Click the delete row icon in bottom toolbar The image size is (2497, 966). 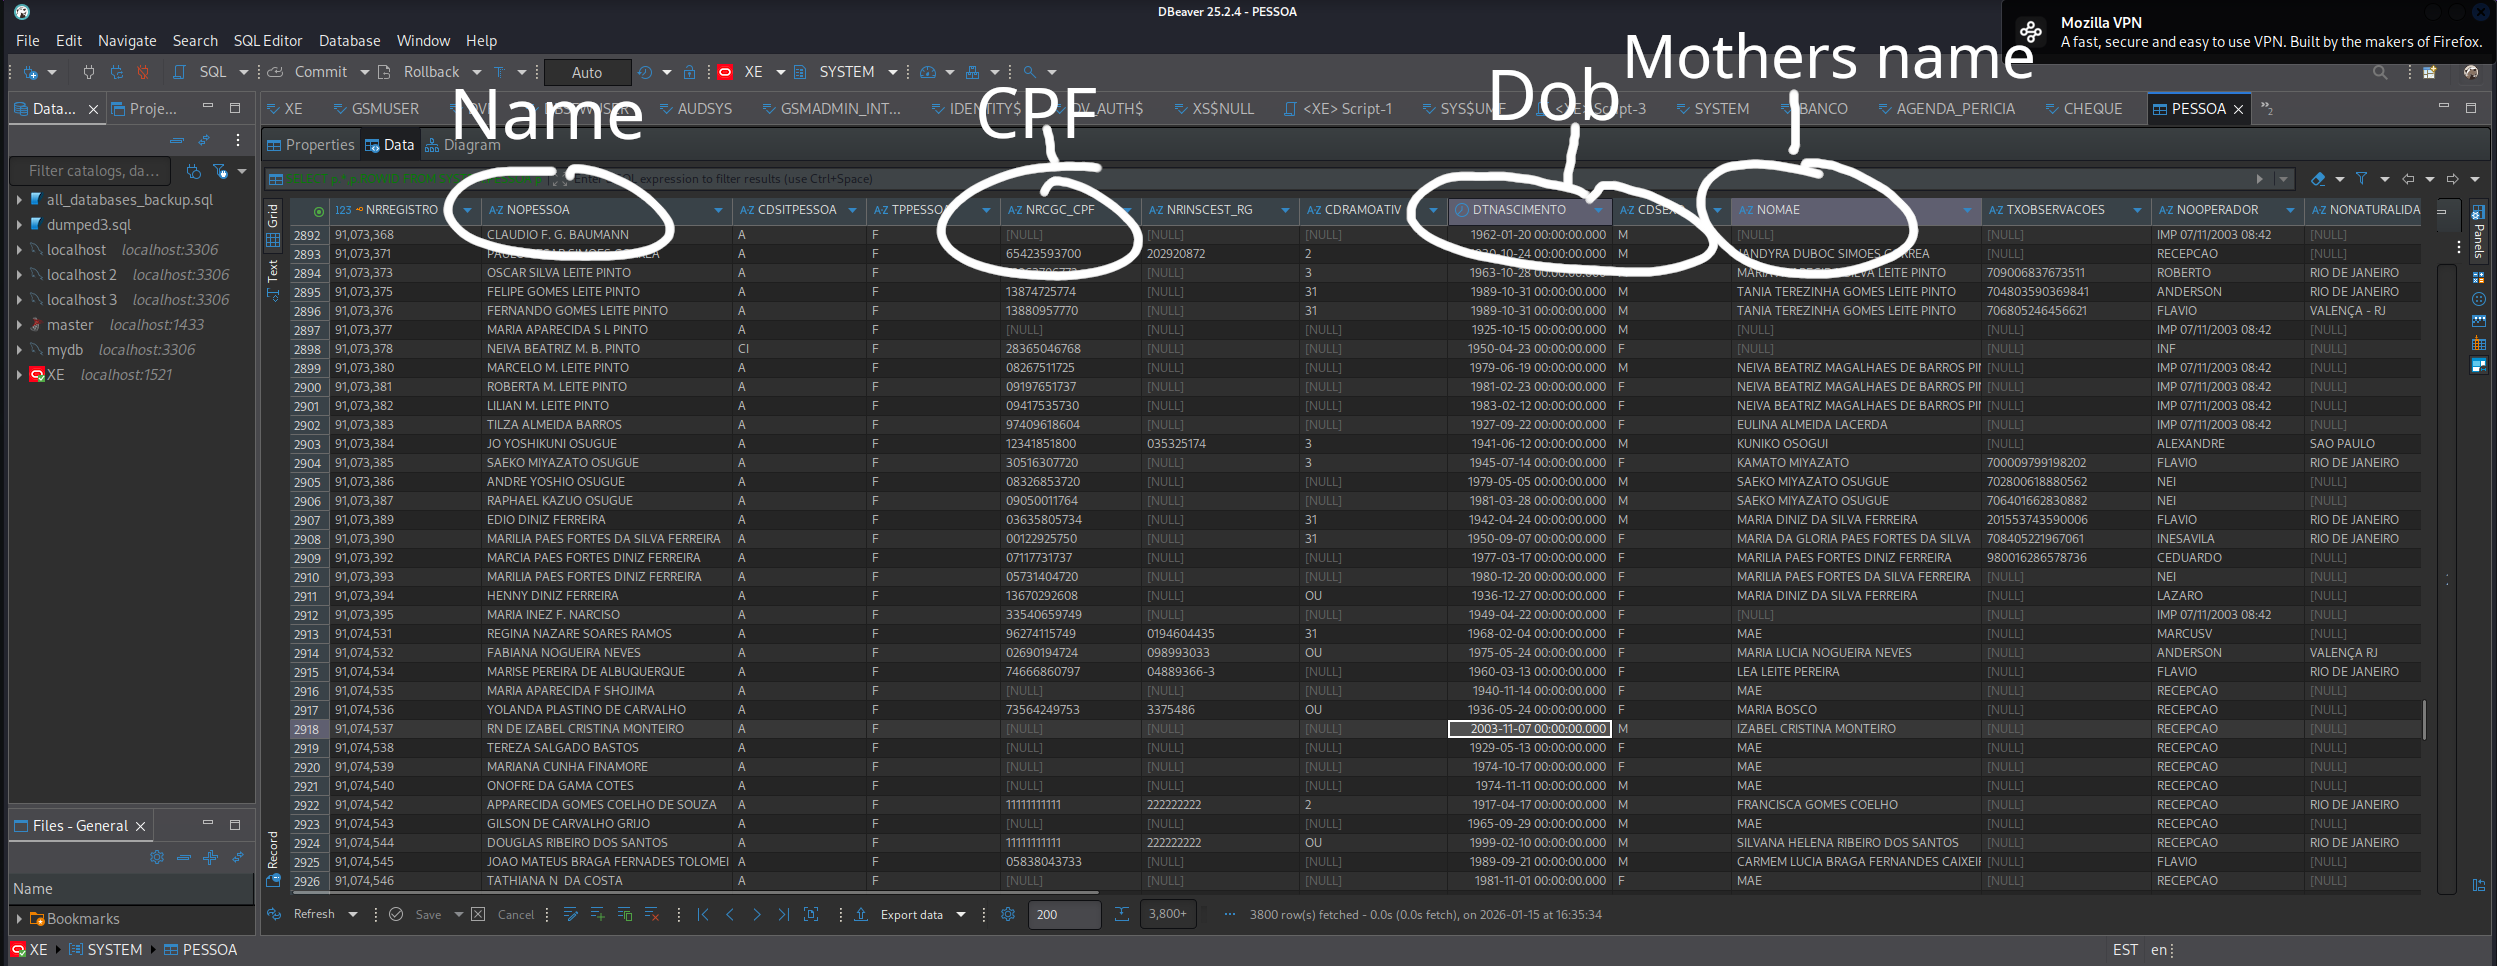[652, 914]
